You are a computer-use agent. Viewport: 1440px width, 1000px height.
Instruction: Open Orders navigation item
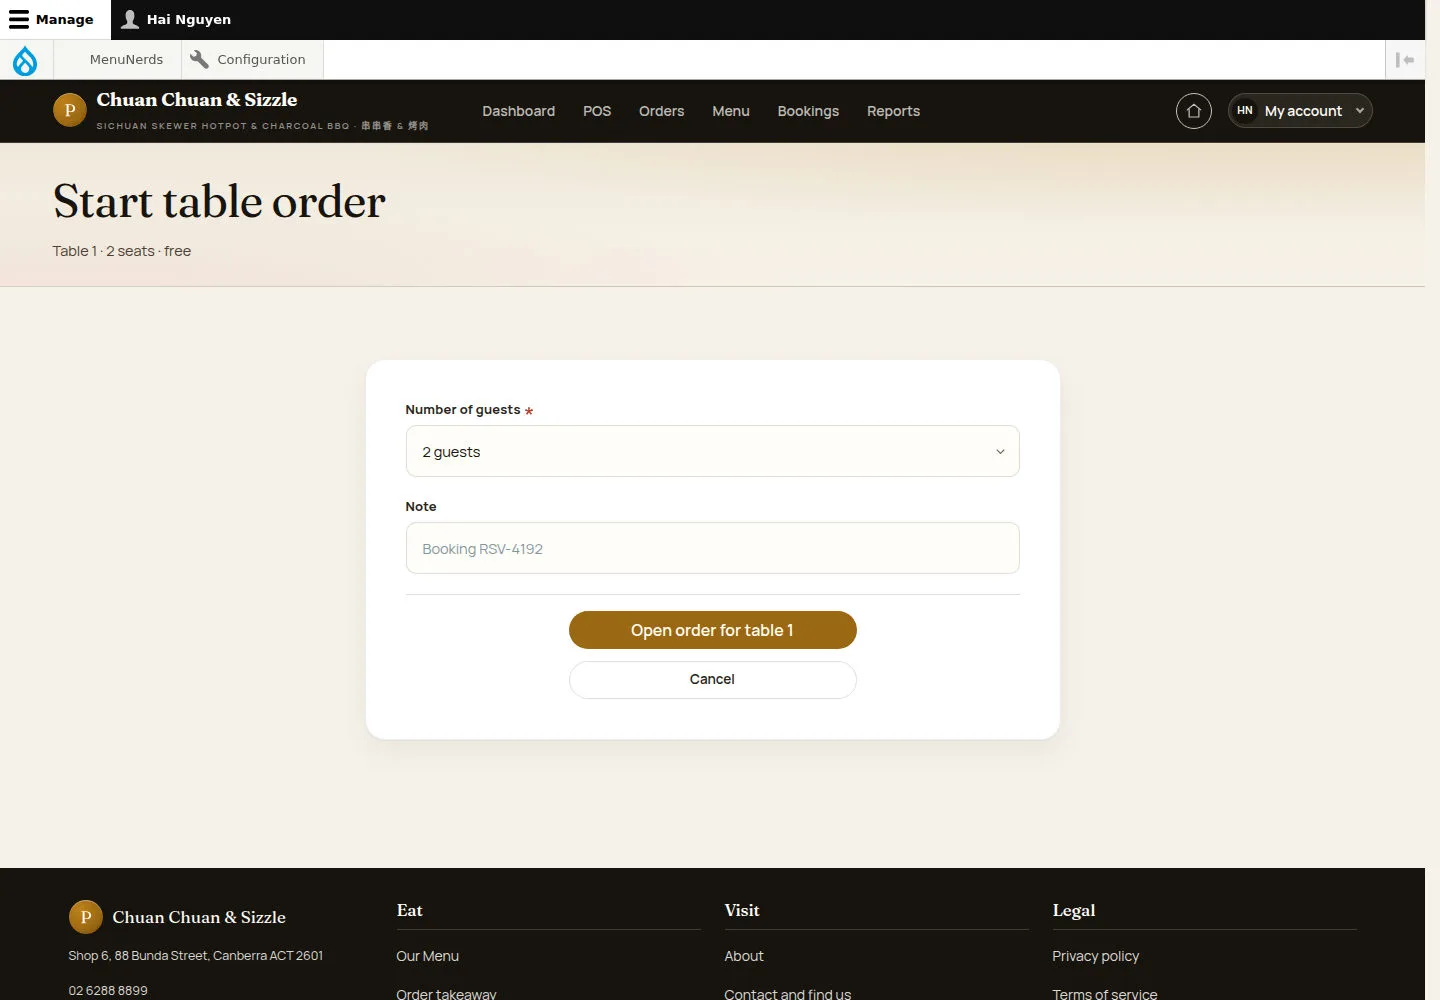pos(661,111)
